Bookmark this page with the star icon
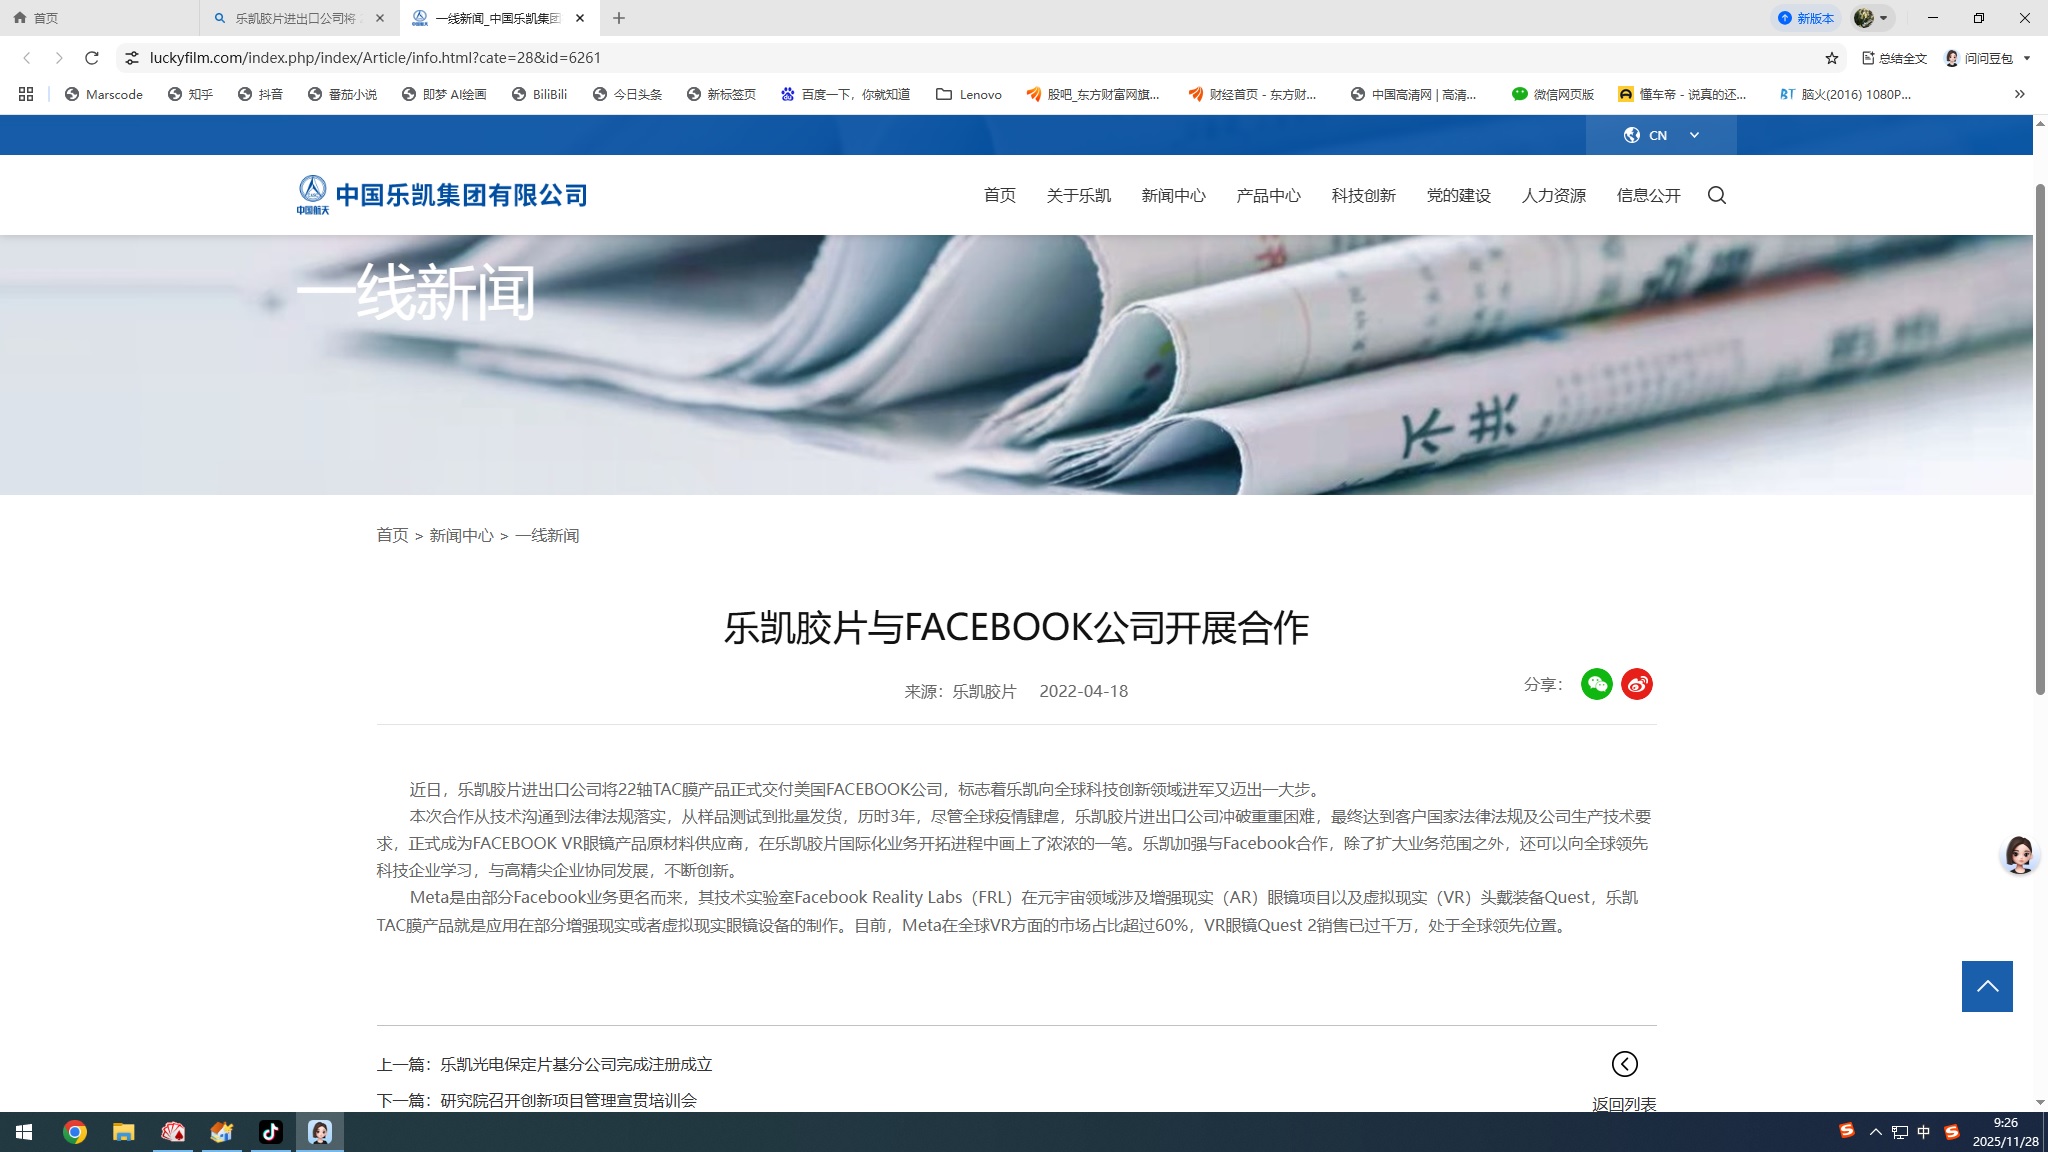Image resolution: width=2048 pixels, height=1152 pixels. (1831, 58)
